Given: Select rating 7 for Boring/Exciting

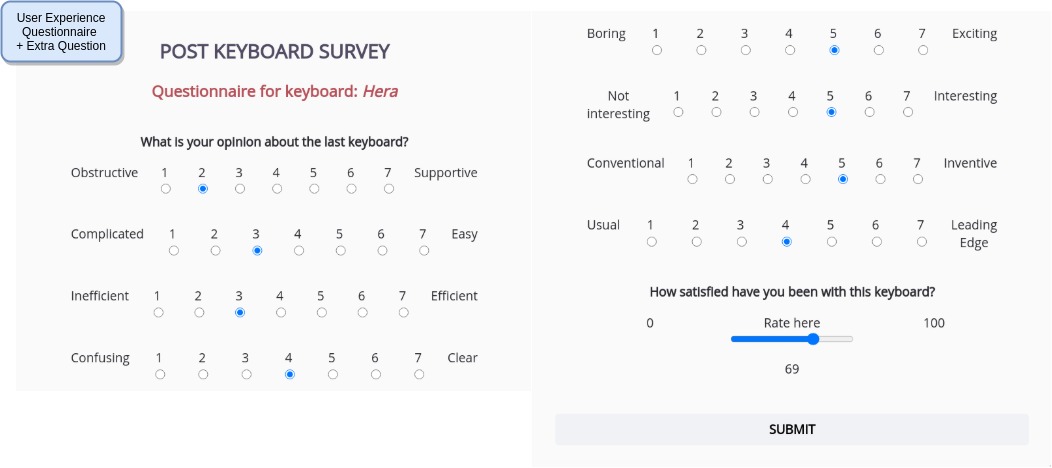Looking at the screenshot, I should click(923, 50).
